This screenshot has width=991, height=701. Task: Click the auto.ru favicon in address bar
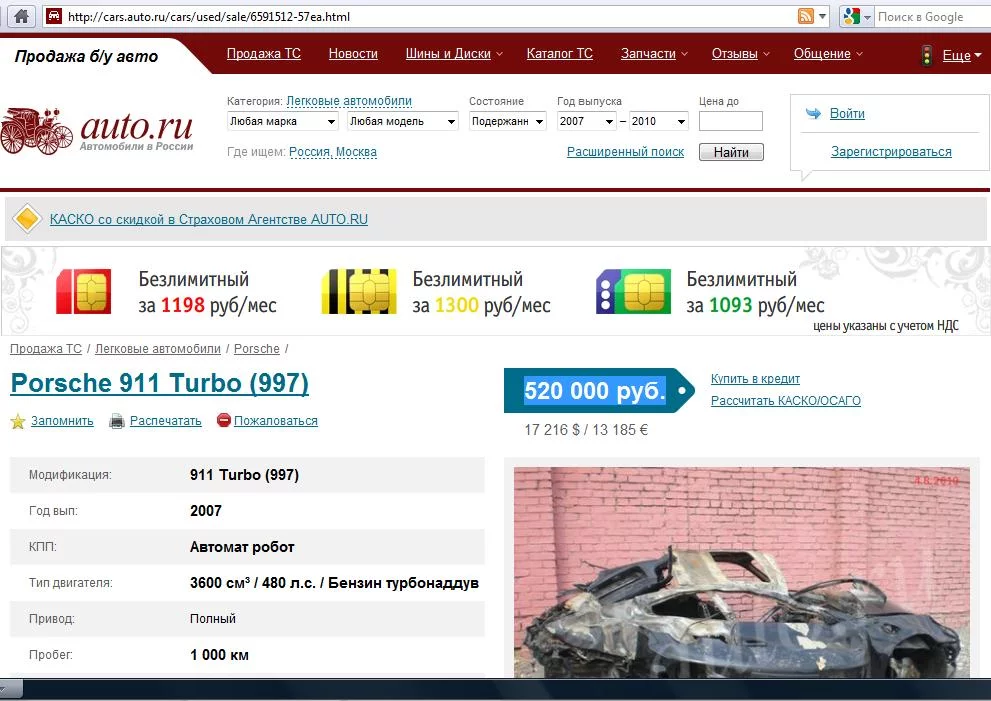point(54,16)
